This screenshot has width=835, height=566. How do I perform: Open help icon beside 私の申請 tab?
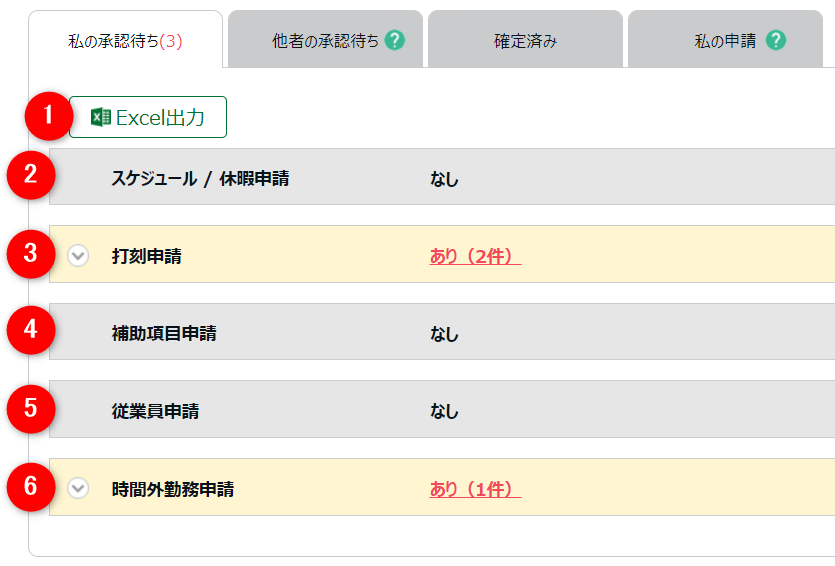(775, 41)
